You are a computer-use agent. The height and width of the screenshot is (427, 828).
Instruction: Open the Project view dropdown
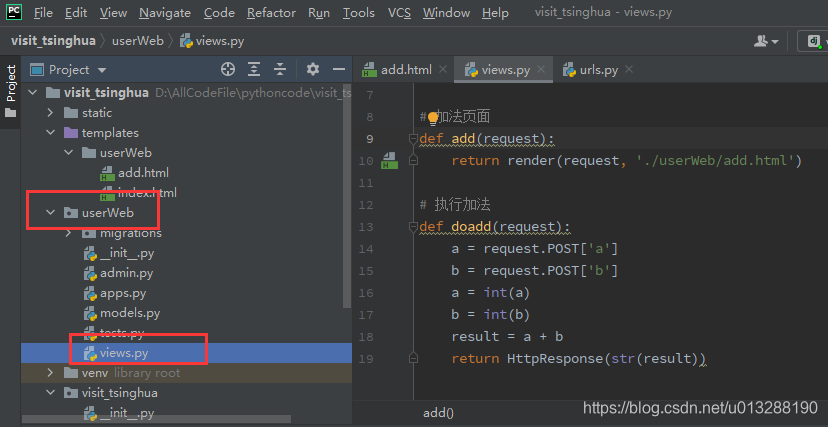point(102,70)
